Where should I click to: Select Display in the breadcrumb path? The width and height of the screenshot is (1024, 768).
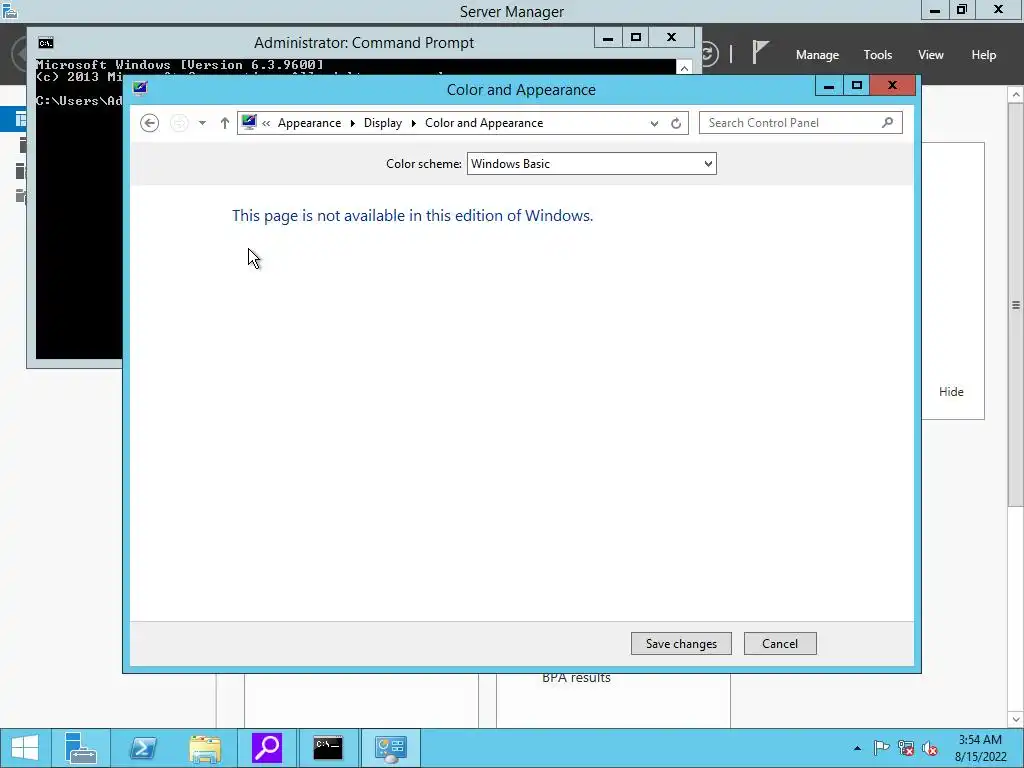pos(383,123)
